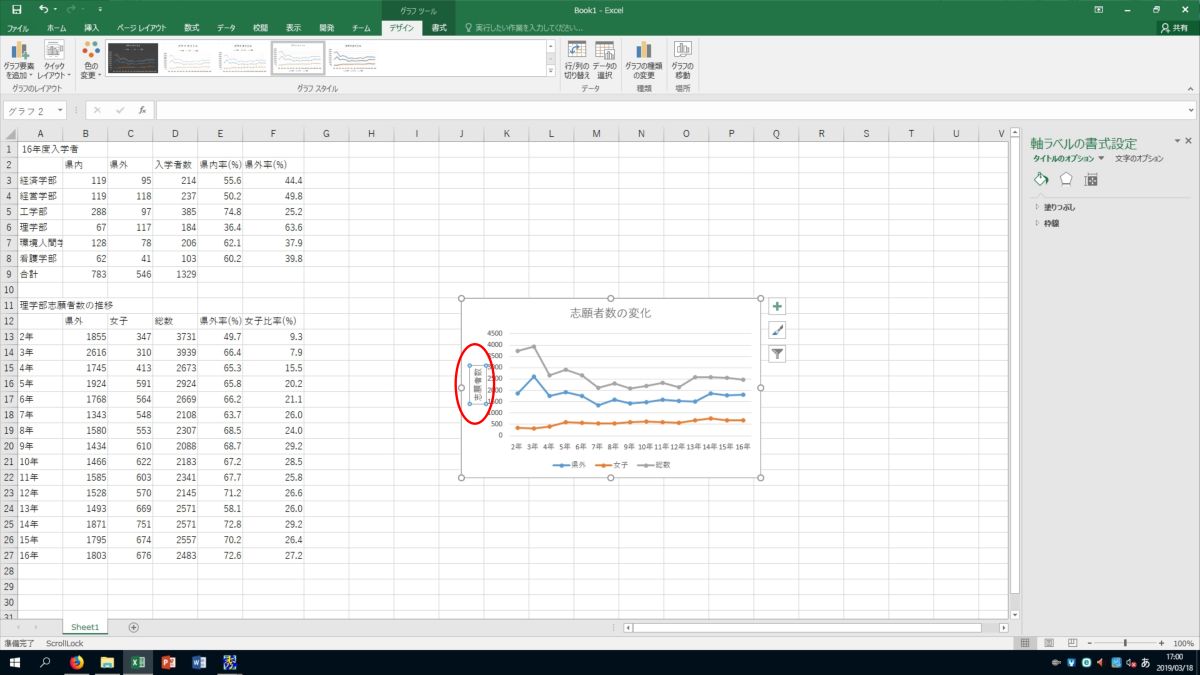Expand the formula bar
The image size is (1200, 675).
click(1191, 110)
